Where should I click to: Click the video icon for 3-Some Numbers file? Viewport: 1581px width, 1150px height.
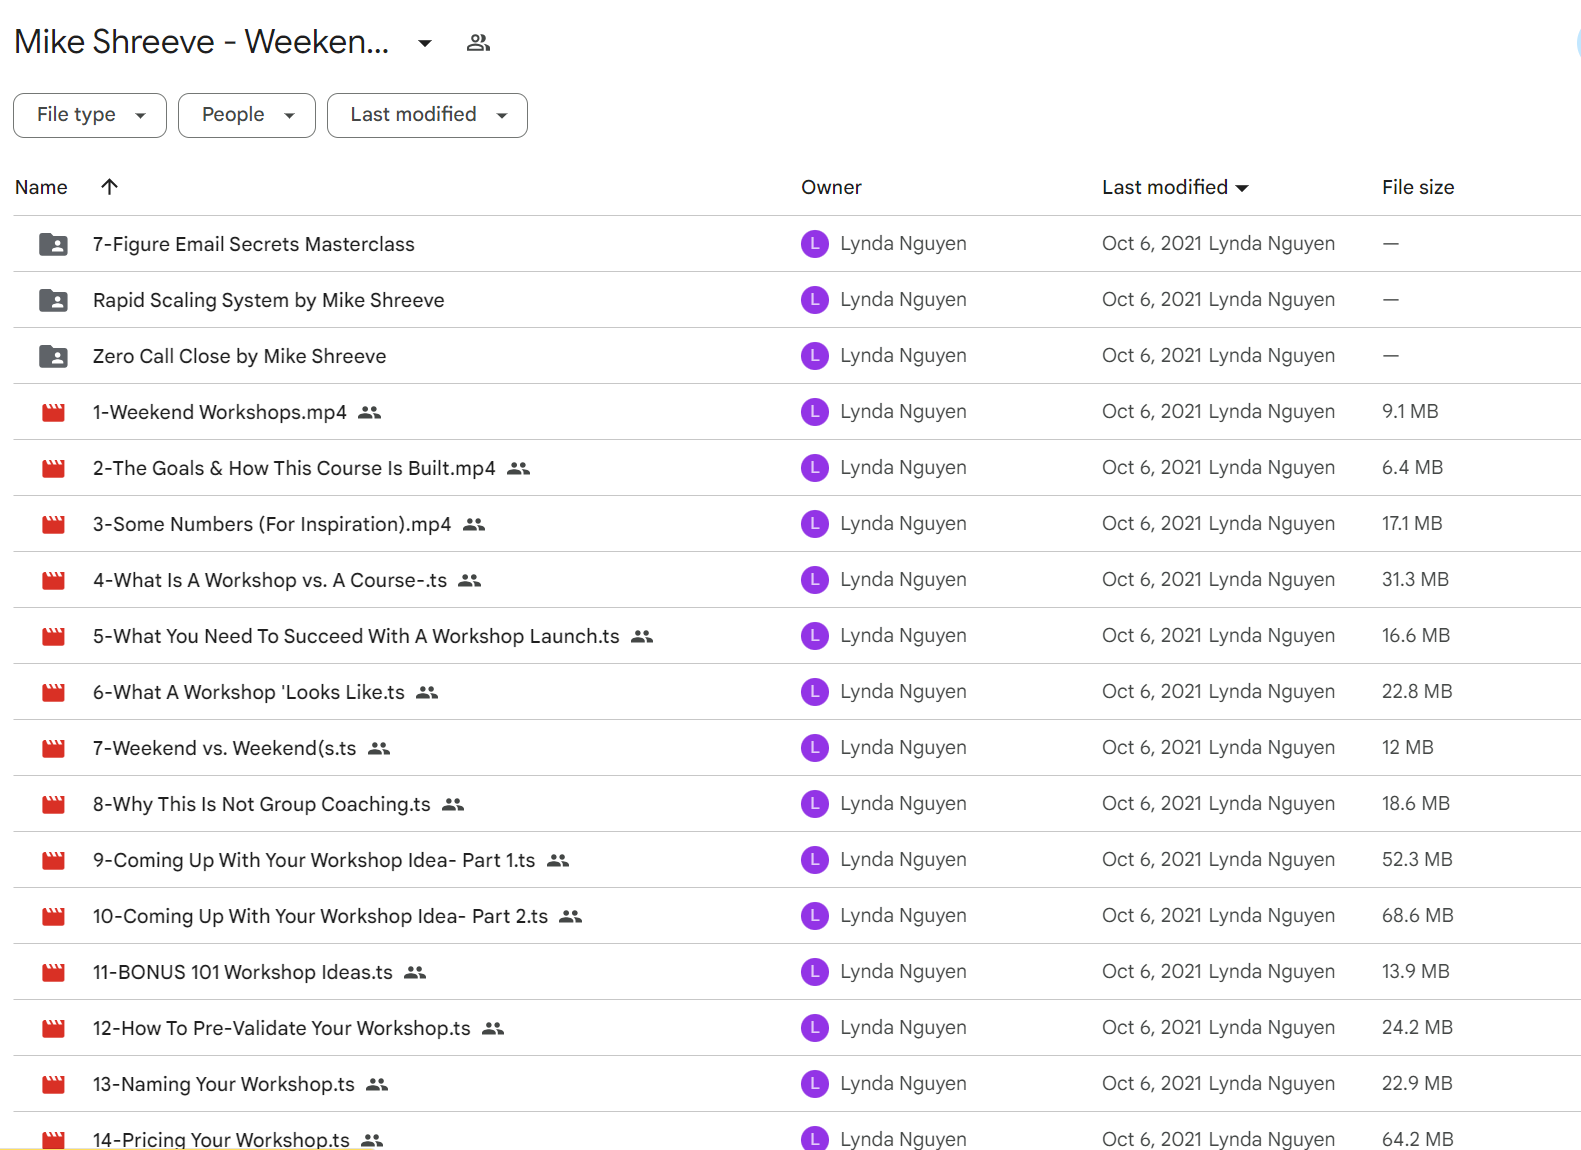click(x=53, y=524)
